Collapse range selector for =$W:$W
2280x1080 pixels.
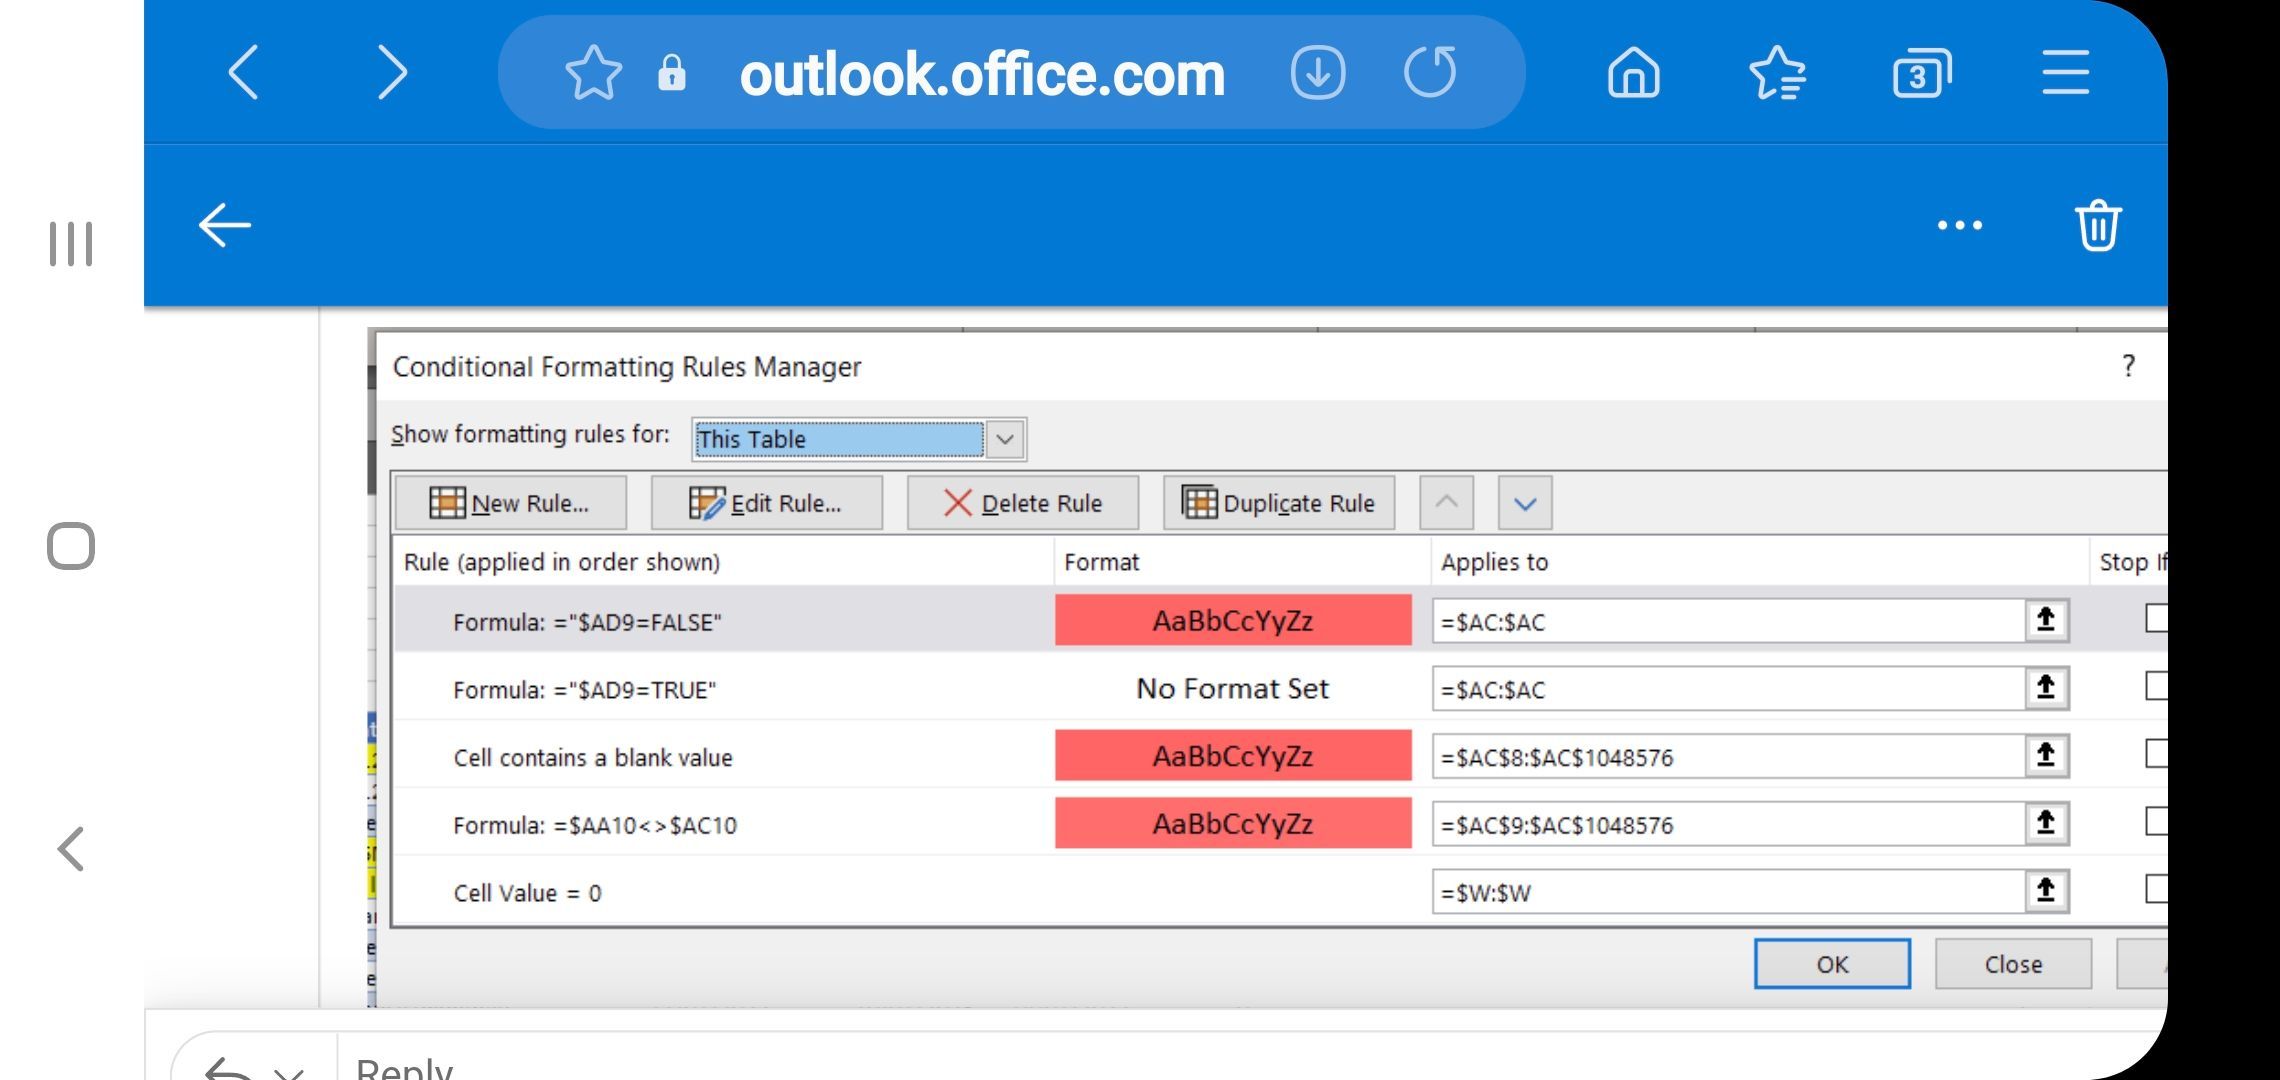[2045, 890]
